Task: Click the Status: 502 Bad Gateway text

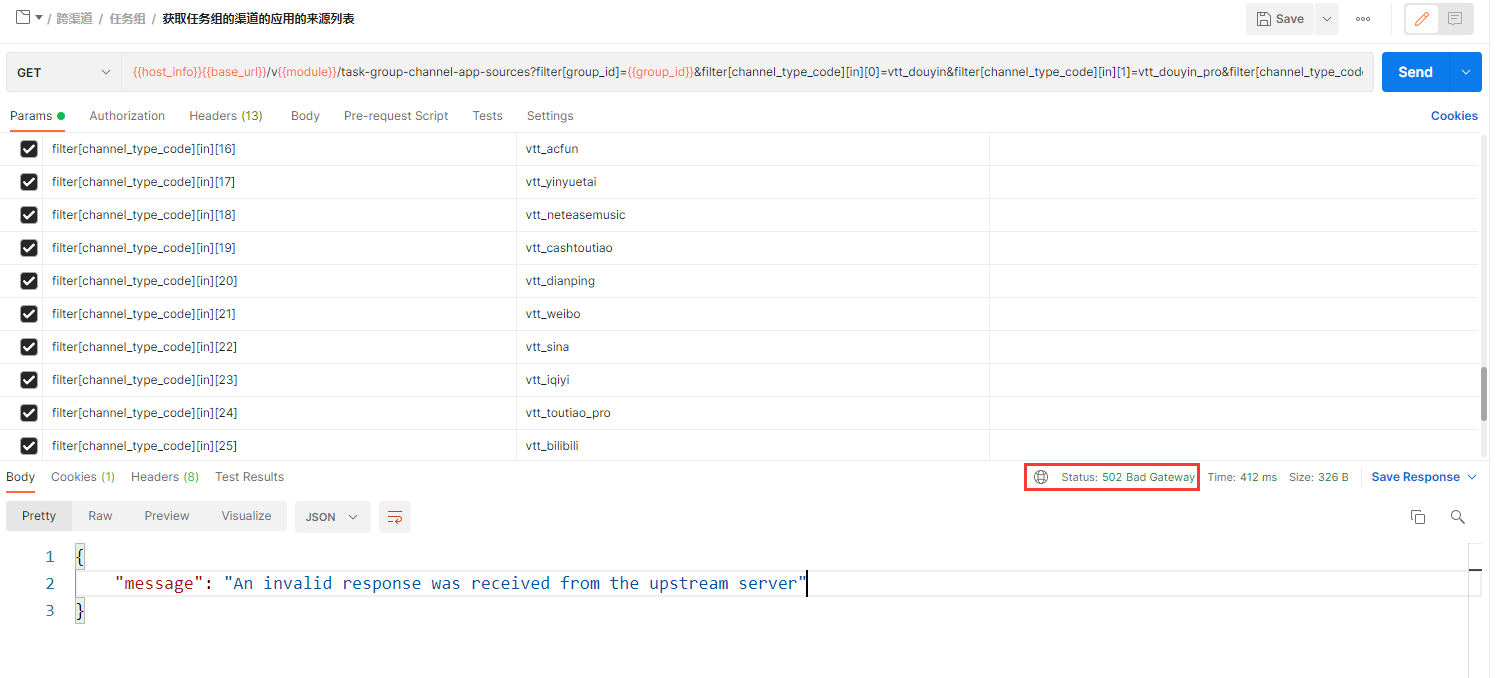Action: [x=1128, y=477]
